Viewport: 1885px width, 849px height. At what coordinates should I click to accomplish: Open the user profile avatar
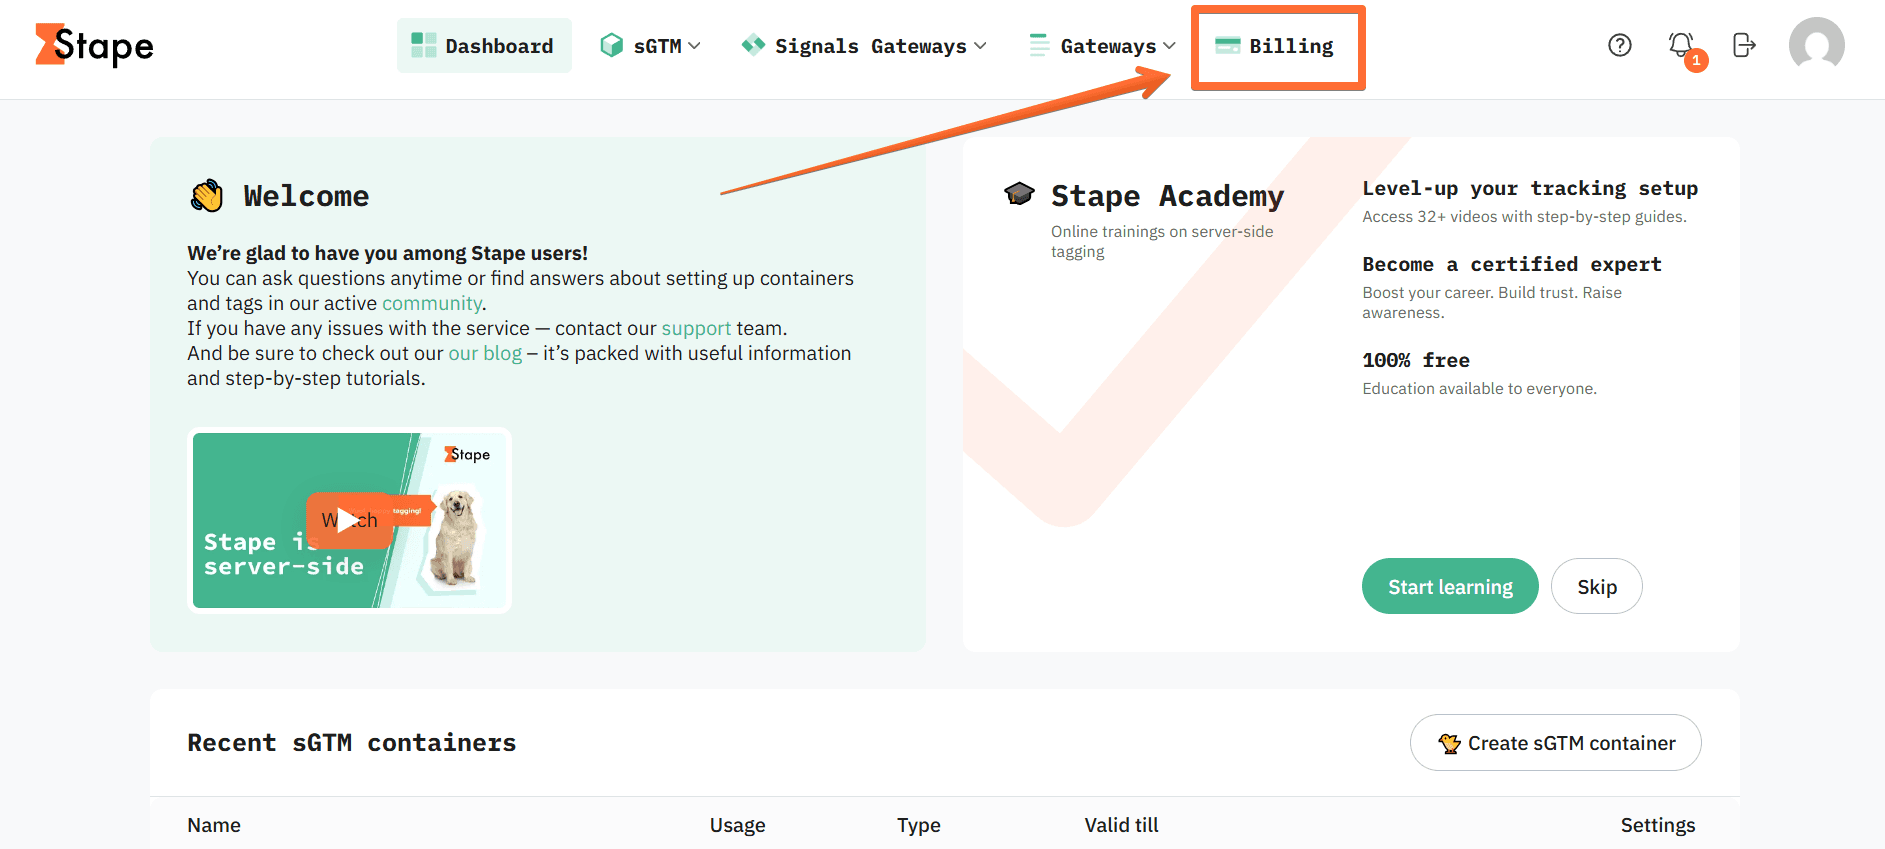pos(1816,45)
